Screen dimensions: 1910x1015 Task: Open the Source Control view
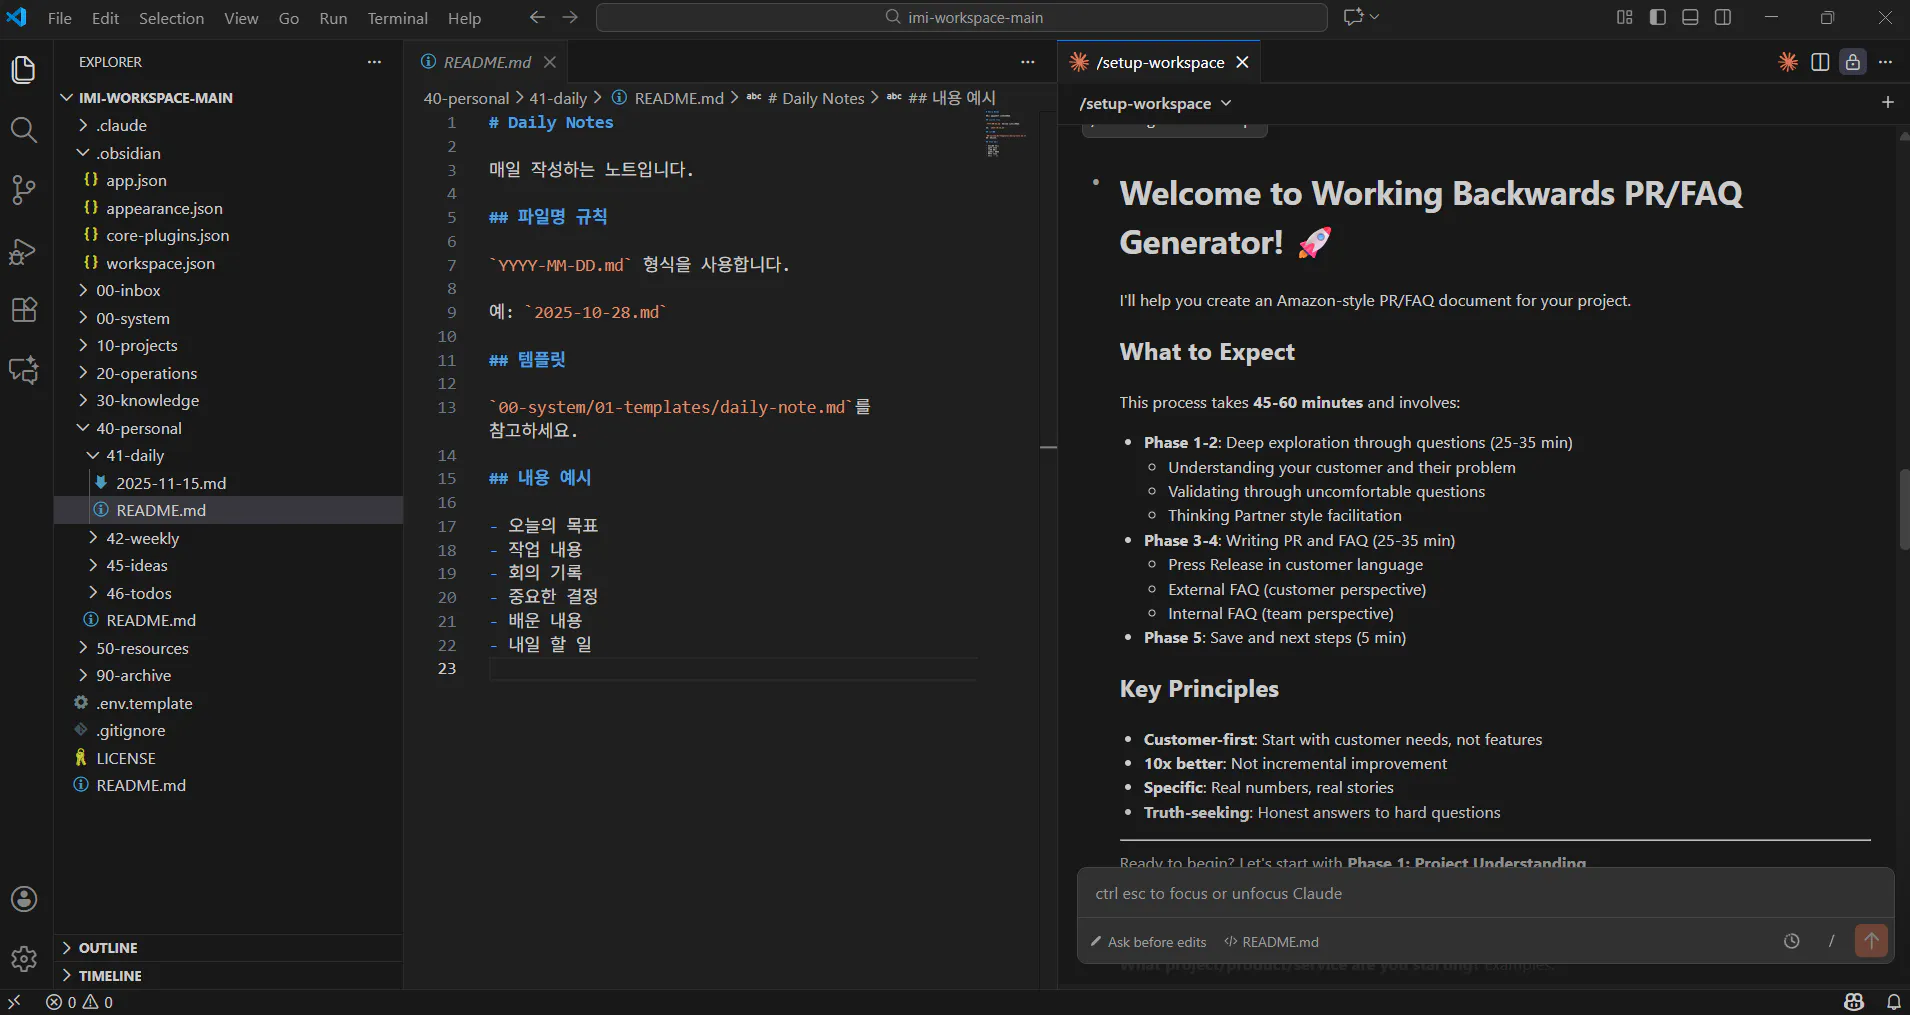(x=24, y=190)
